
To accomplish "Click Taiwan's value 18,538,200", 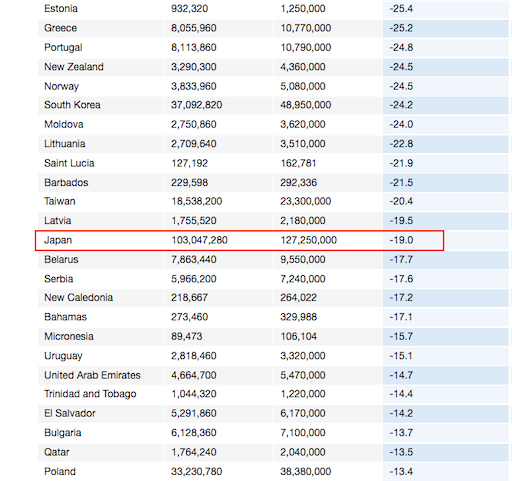I will click(x=197, y=201).
